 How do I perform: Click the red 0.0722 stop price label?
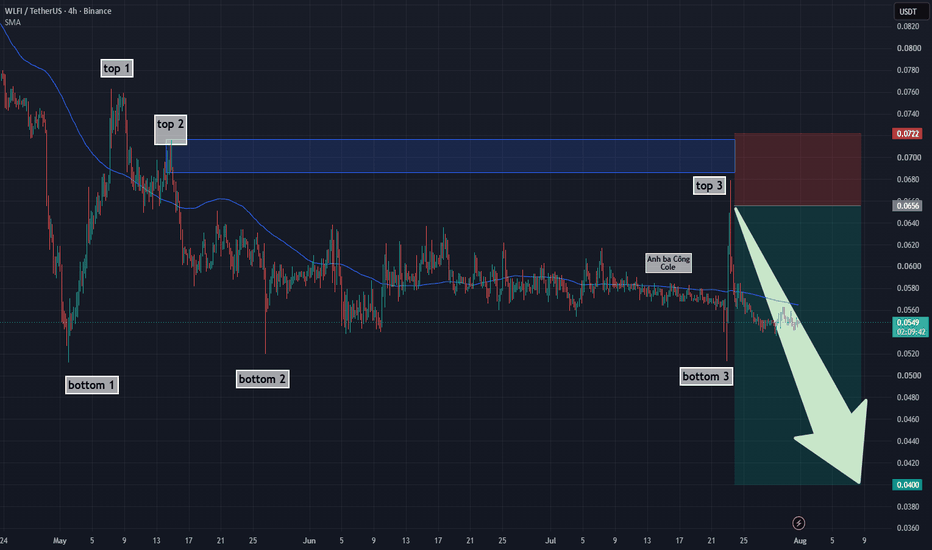click(908, 134)
